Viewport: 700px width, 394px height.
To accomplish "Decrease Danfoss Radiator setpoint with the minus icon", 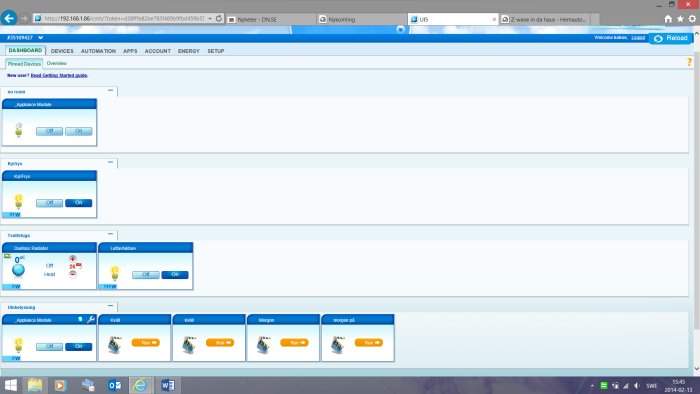I will click(72, 274).
